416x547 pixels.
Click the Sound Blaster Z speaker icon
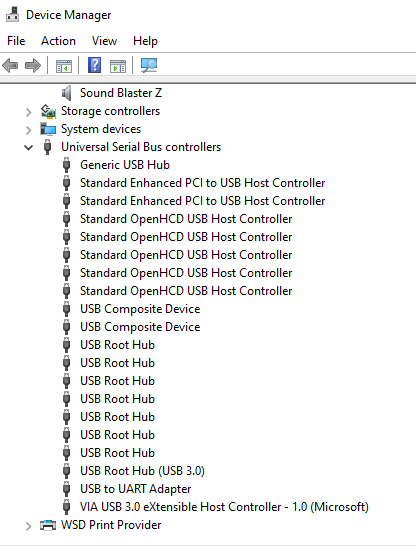click(67, 93)
